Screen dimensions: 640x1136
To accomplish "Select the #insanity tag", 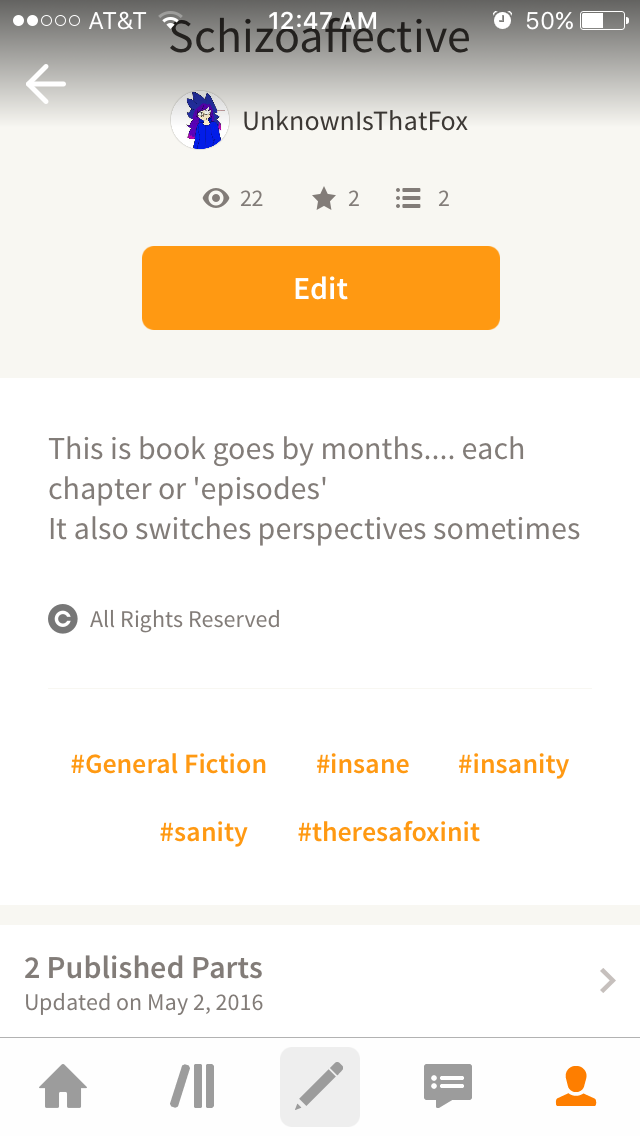I will pyautogui.click(x=513, y=764).
